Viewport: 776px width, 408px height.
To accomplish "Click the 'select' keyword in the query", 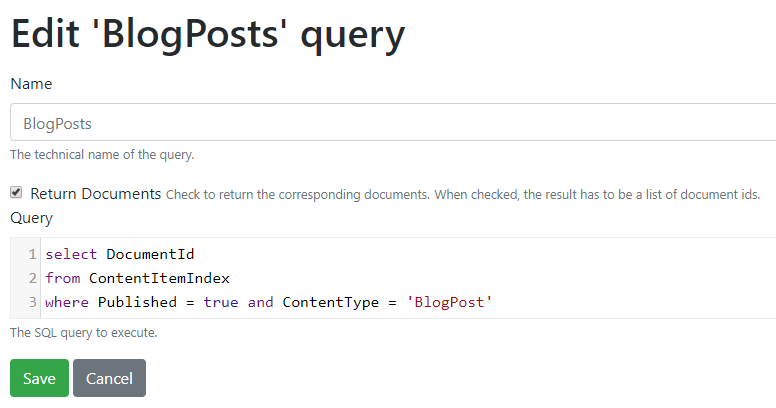I will pos(71,254).
